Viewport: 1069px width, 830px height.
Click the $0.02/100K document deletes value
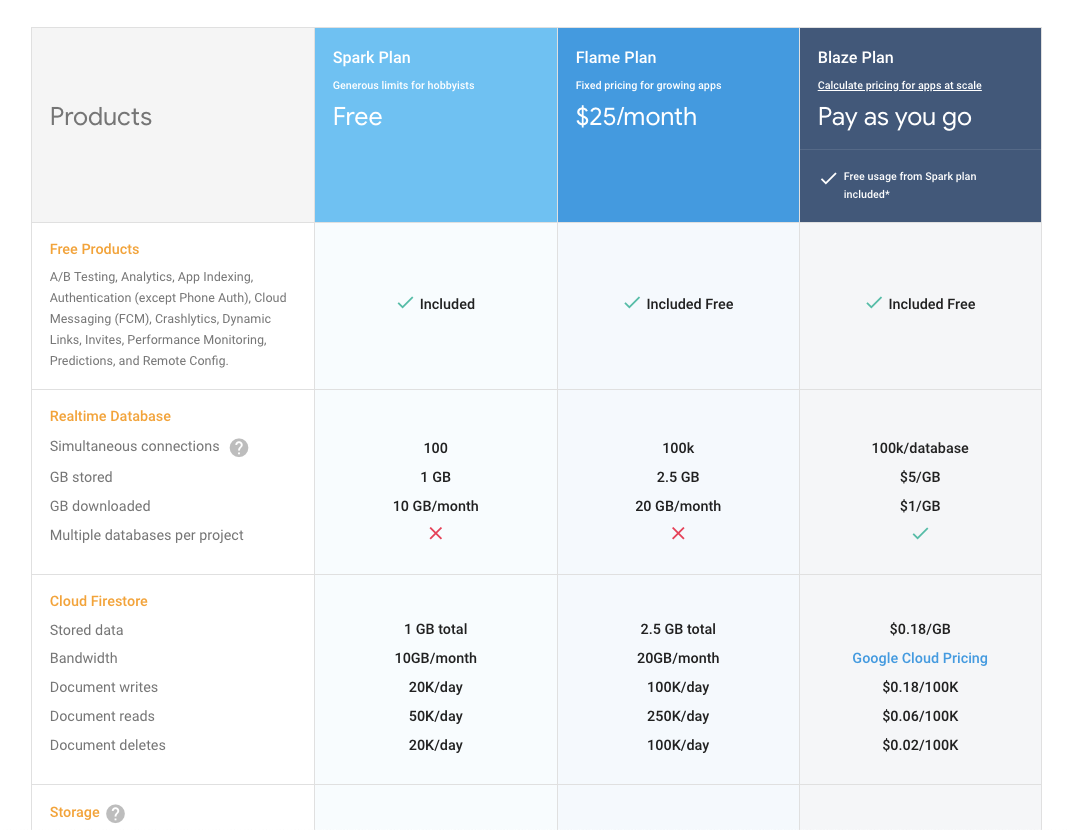coord(920,745)
